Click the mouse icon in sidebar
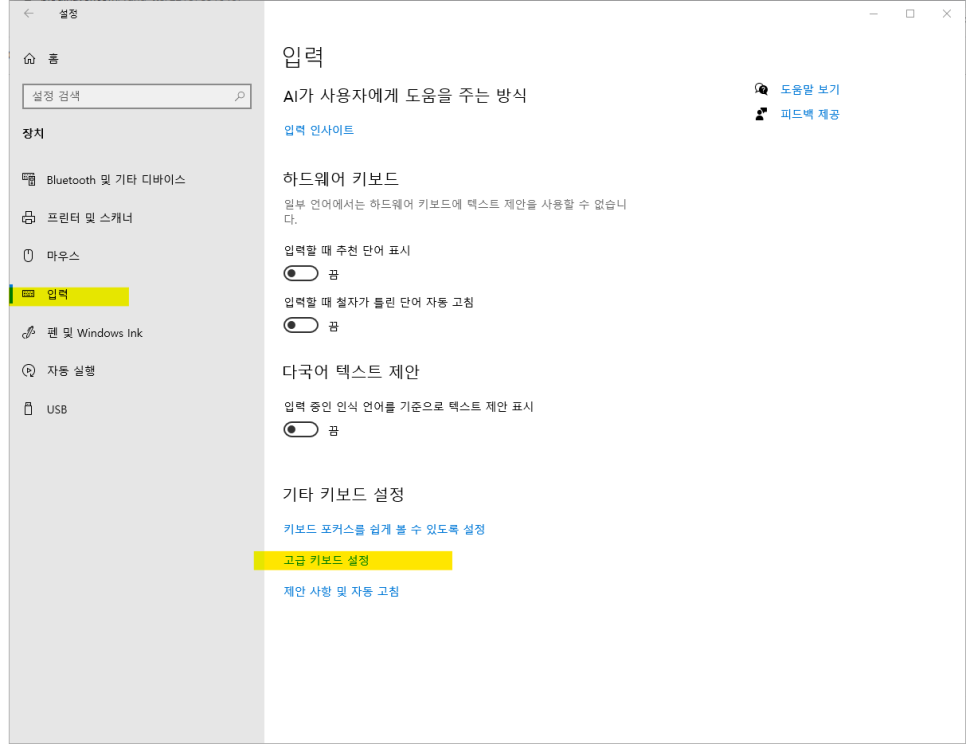Screen dimensions: 966x744 pos(28,256)
